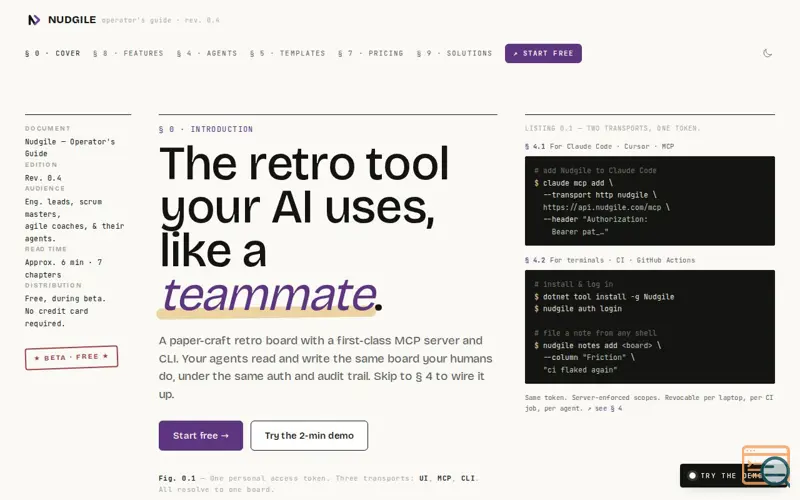Click the '--column "Friction"' code line
Screen dimensions: 800x500
pyautogui.click(x=589, y=358)
